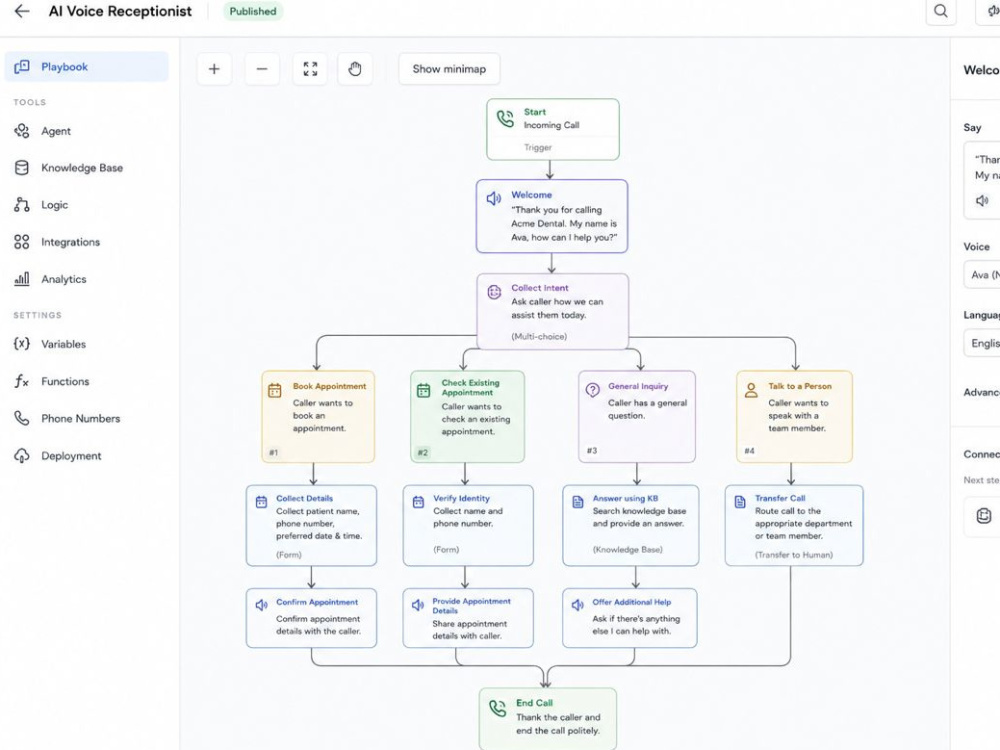The height and width of the screenshot is (750, 1000).
Task: Play the speaker icon in the Say panel
Action: coord(982,201)
